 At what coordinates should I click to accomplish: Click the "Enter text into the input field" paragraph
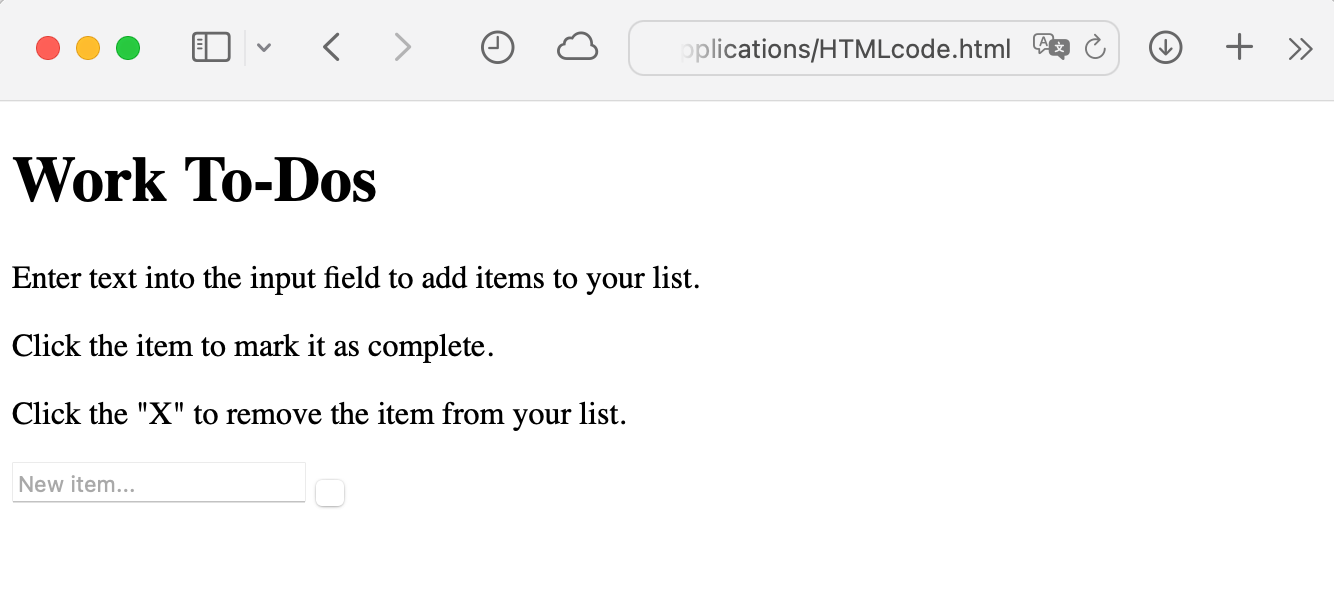click(355, 277)
